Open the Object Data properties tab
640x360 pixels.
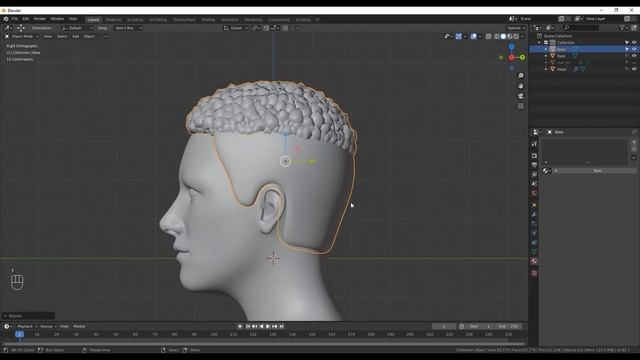click(x=534, y=252)
